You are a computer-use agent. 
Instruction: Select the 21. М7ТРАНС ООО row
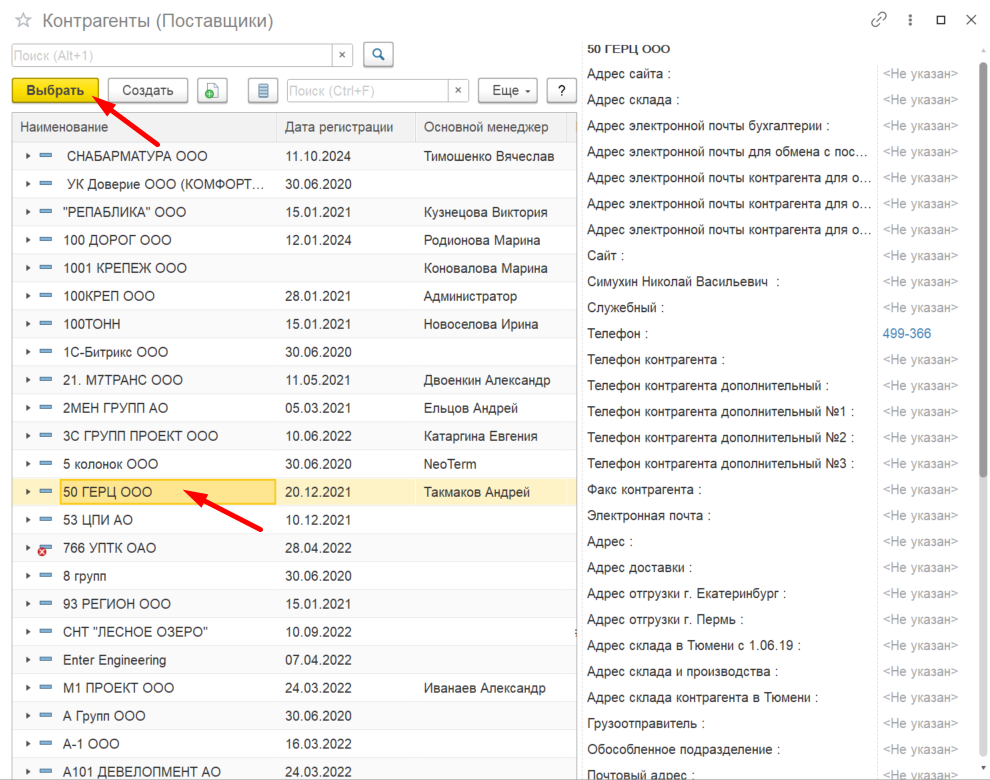[294, 380]
